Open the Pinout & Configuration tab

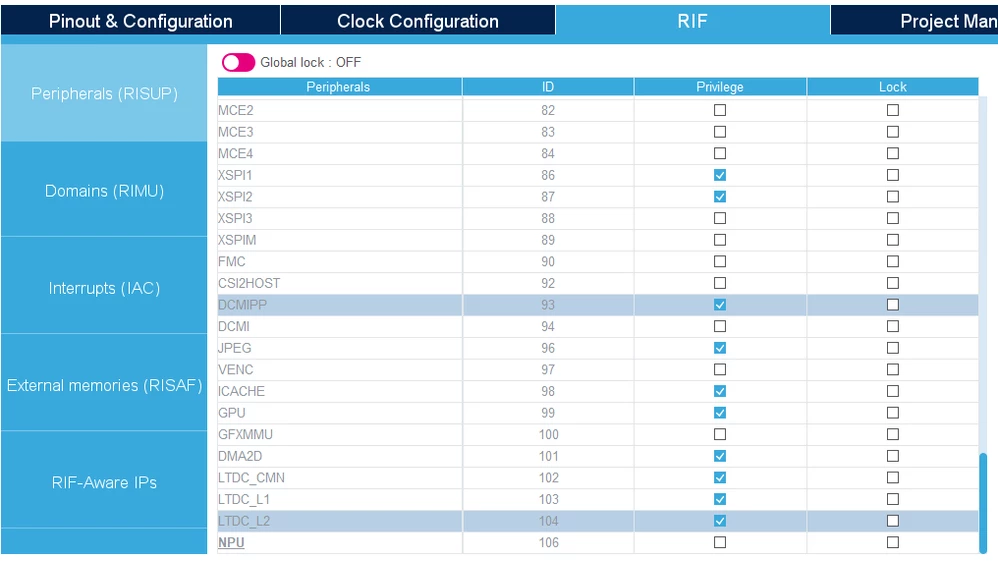[140, 21]
